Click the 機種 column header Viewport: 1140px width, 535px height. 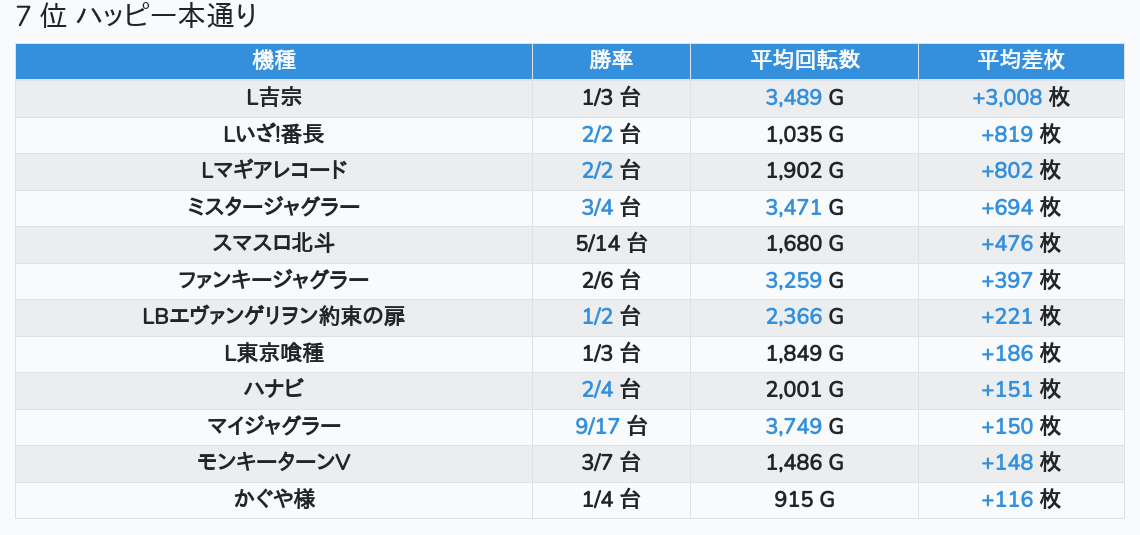tap(274, 60)
